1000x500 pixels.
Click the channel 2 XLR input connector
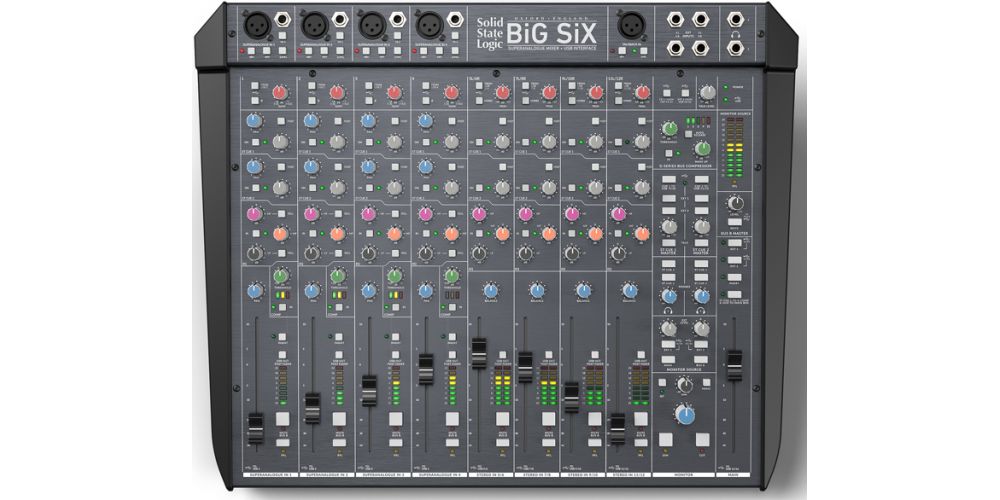click(x=314, y=26)
